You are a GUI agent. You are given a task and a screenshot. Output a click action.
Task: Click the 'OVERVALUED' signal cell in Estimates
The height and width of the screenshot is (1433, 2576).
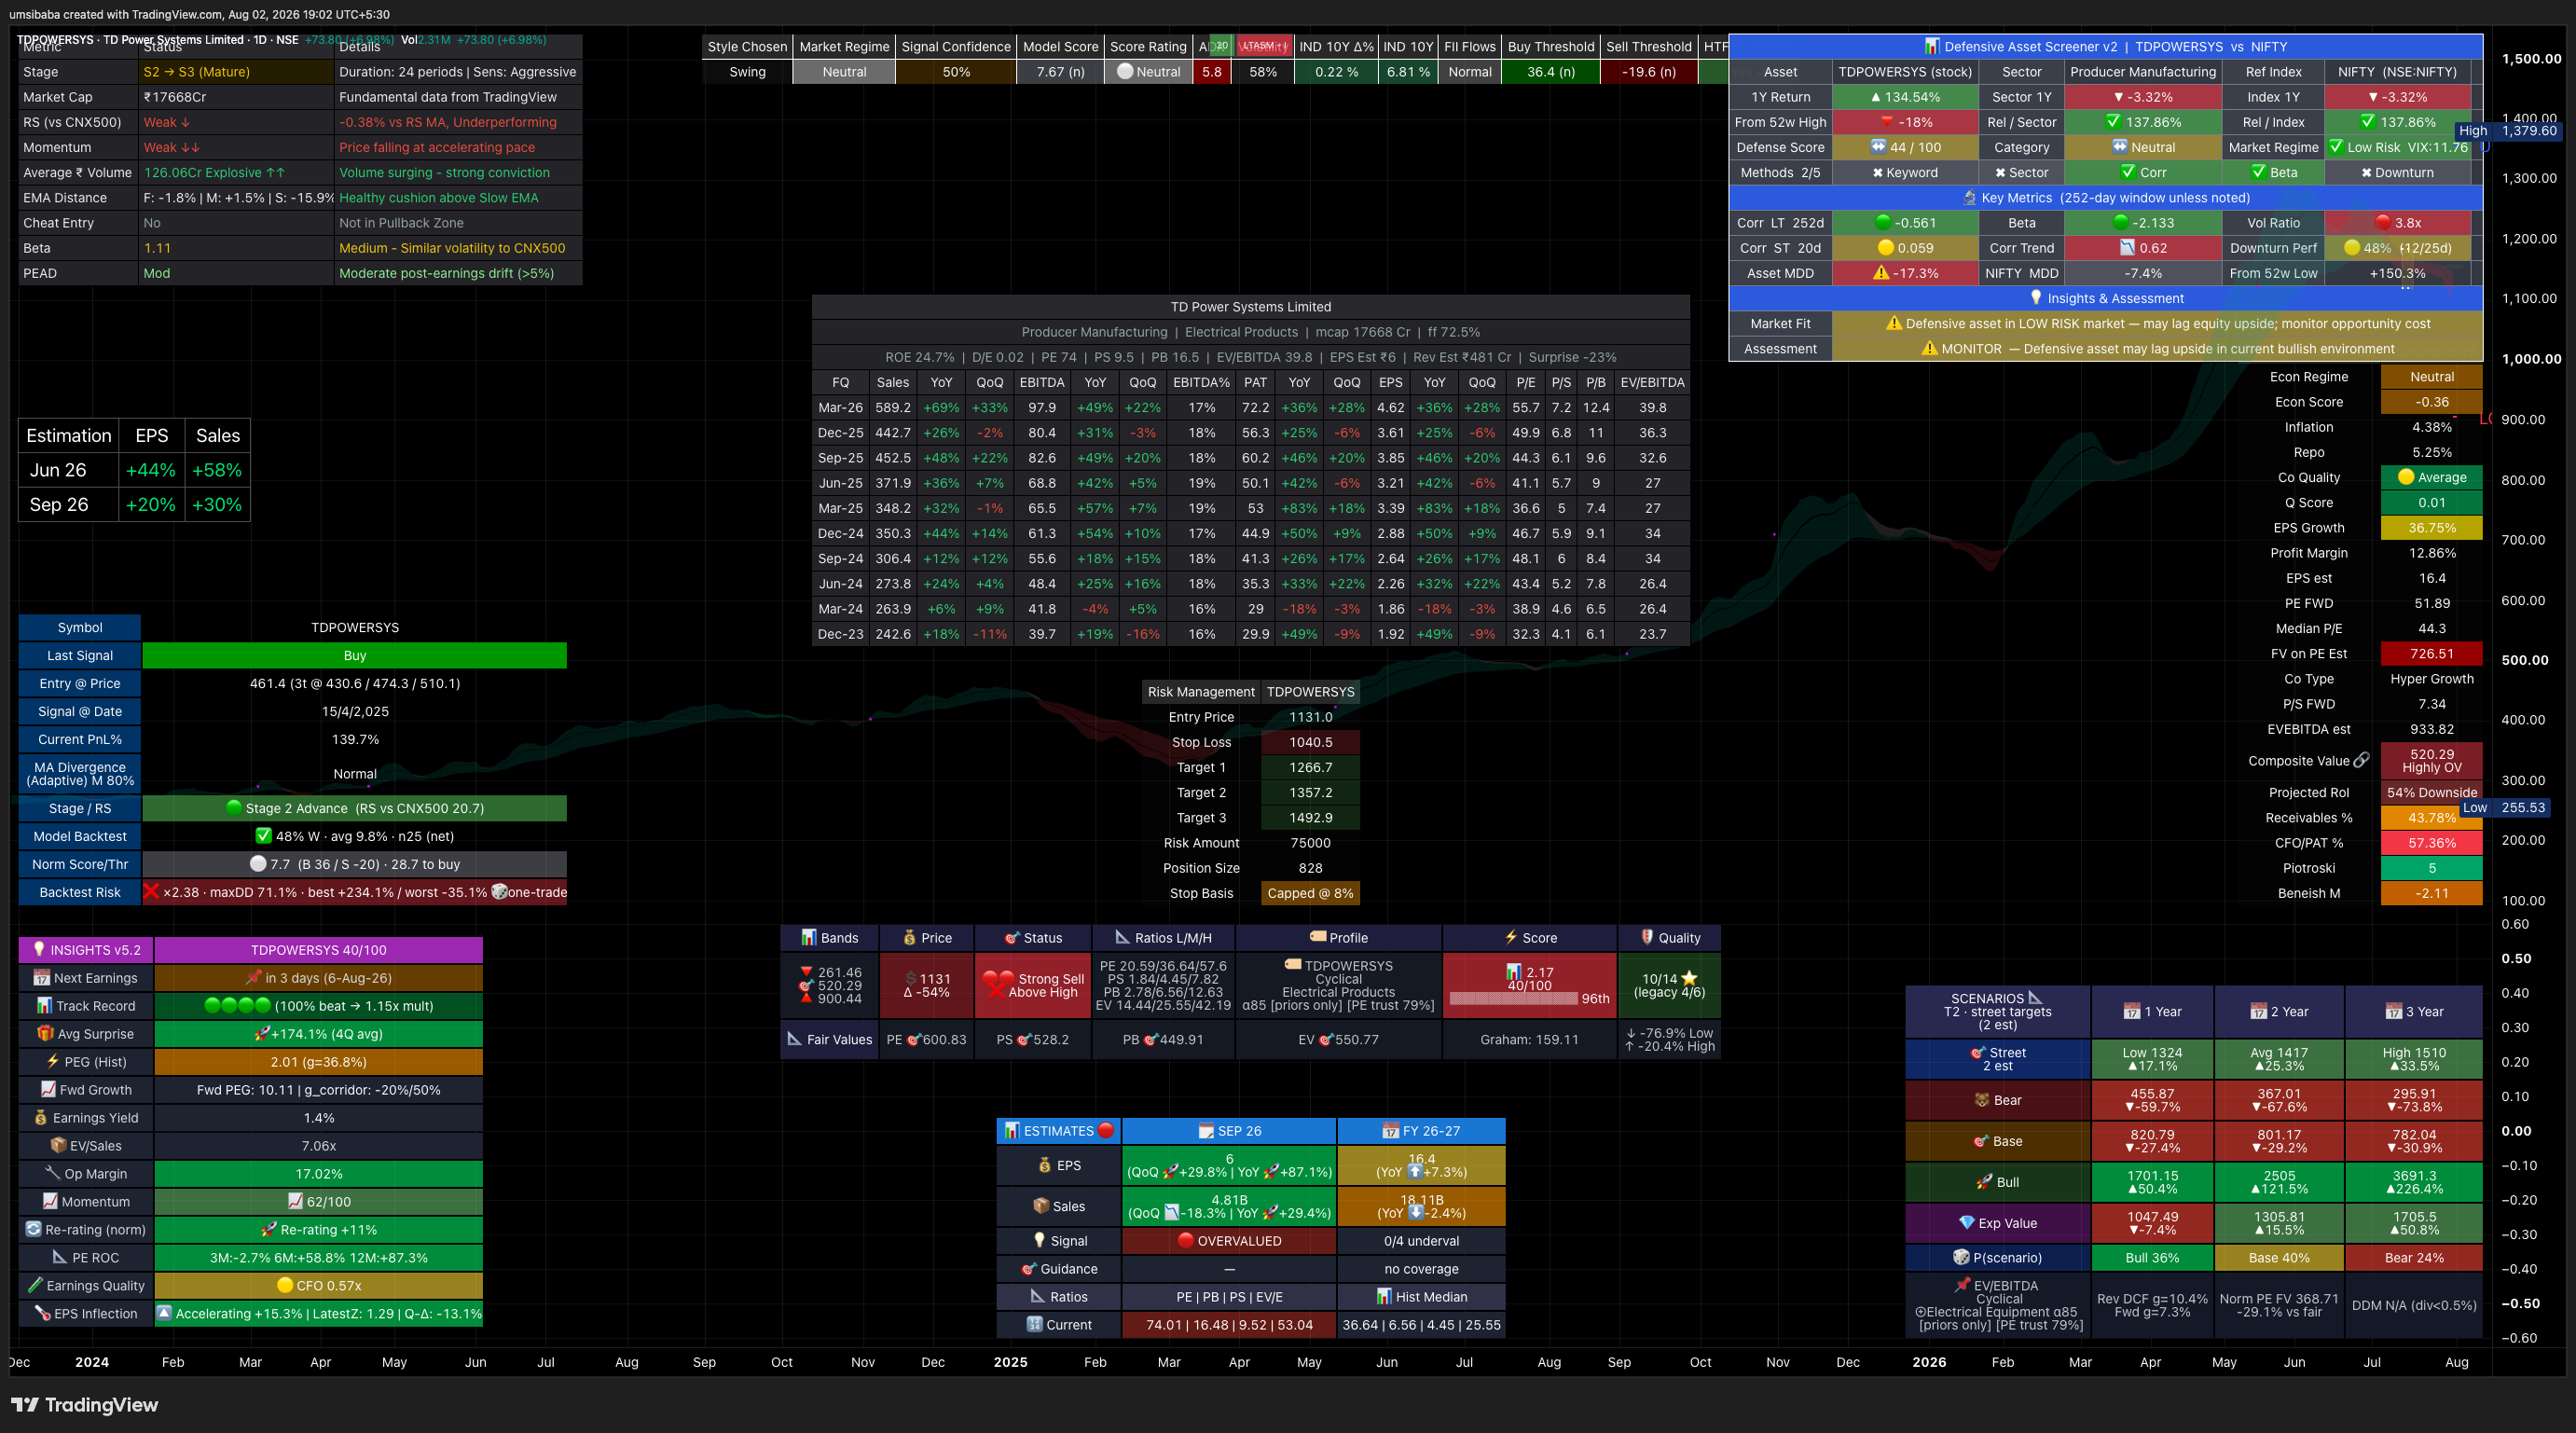pyautogui.click(x=1229, y=1241)
